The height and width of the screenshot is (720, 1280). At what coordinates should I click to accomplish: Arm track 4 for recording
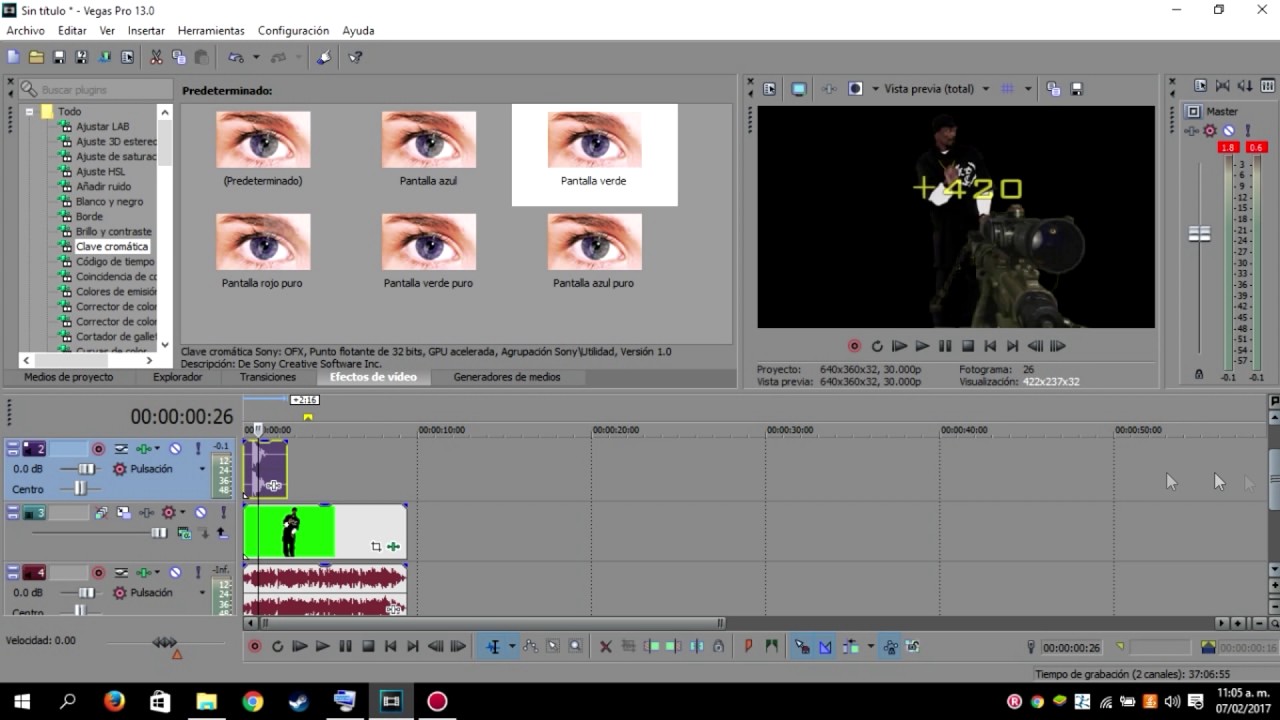(x=98, y=573)
